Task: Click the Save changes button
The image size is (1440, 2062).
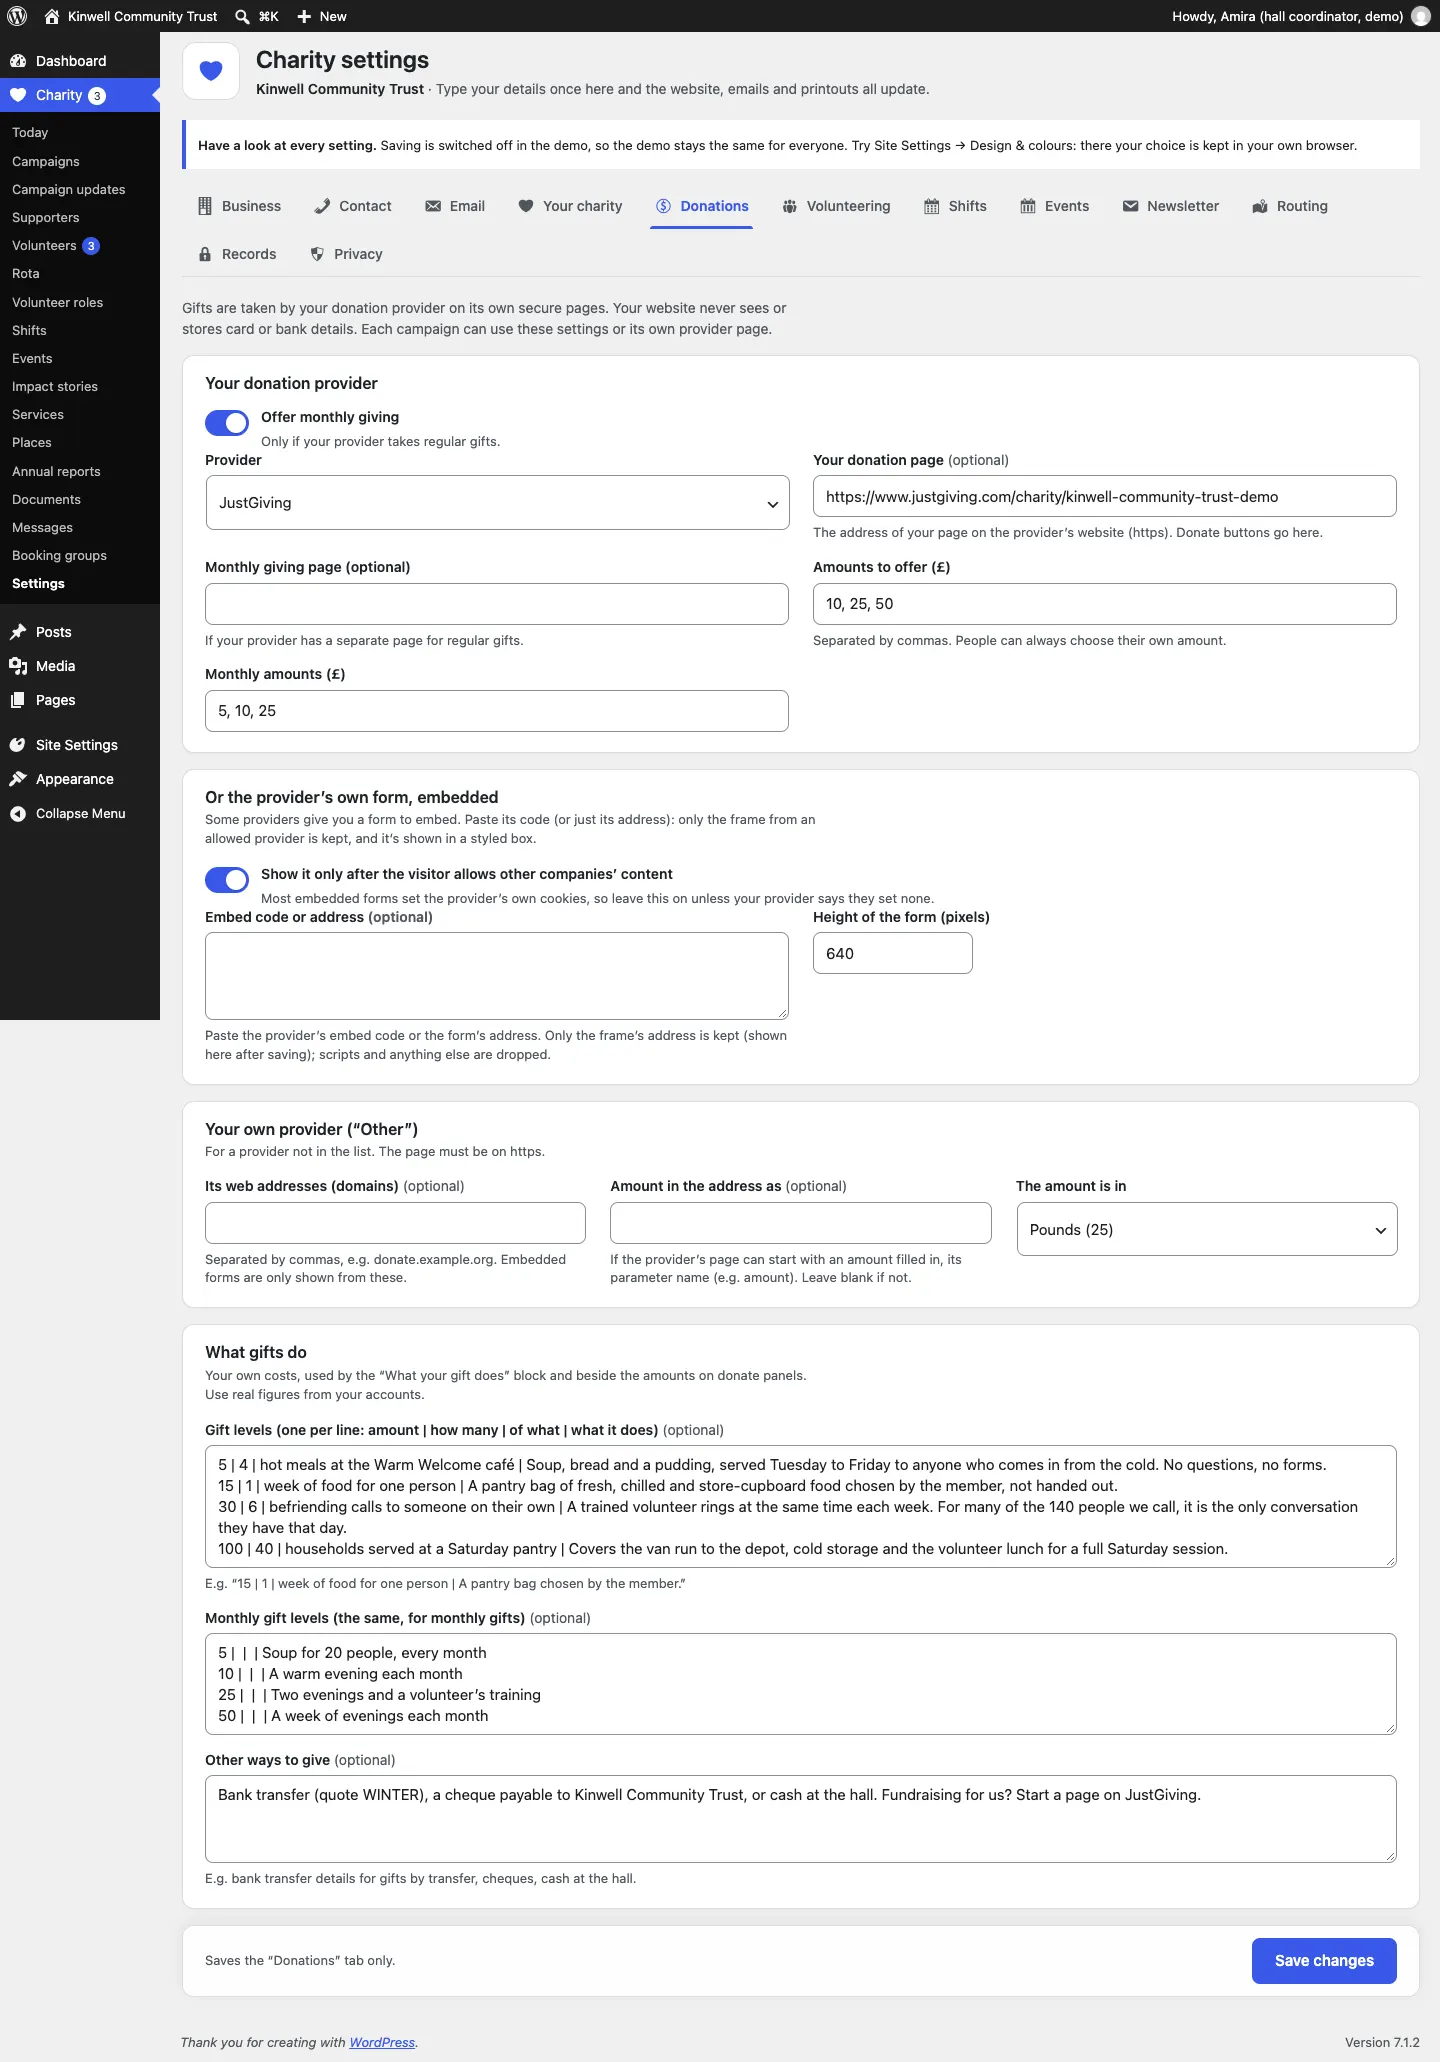Action: 1324,1960
